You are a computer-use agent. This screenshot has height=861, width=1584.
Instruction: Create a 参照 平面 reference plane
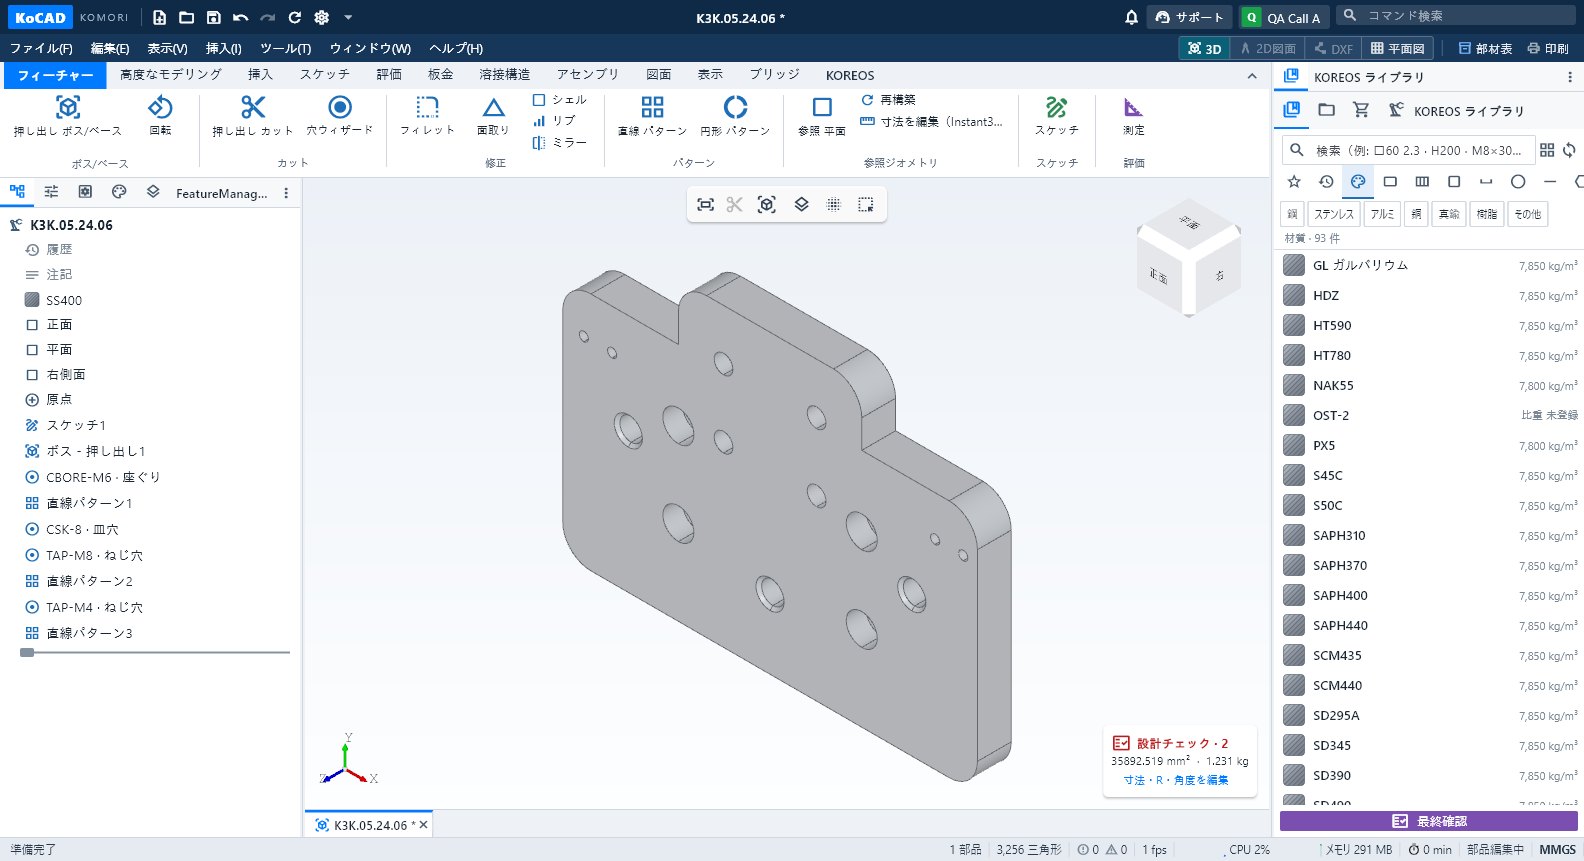point(822,116)
